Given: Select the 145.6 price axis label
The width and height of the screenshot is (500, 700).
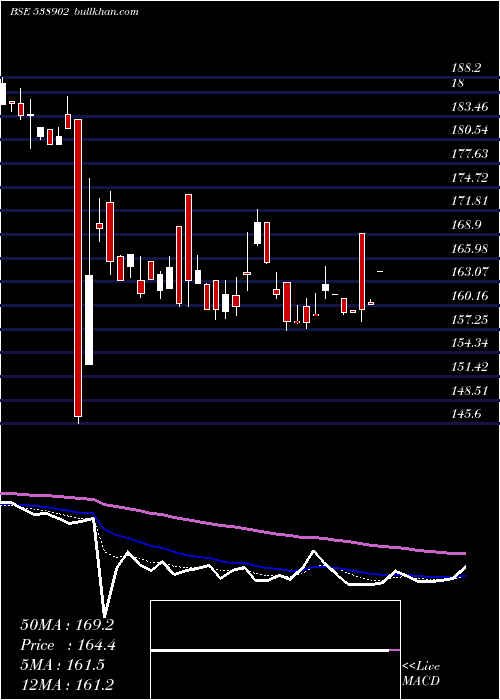Looking at the screenshot, I should pyautogui.click(x=467, y=414).
